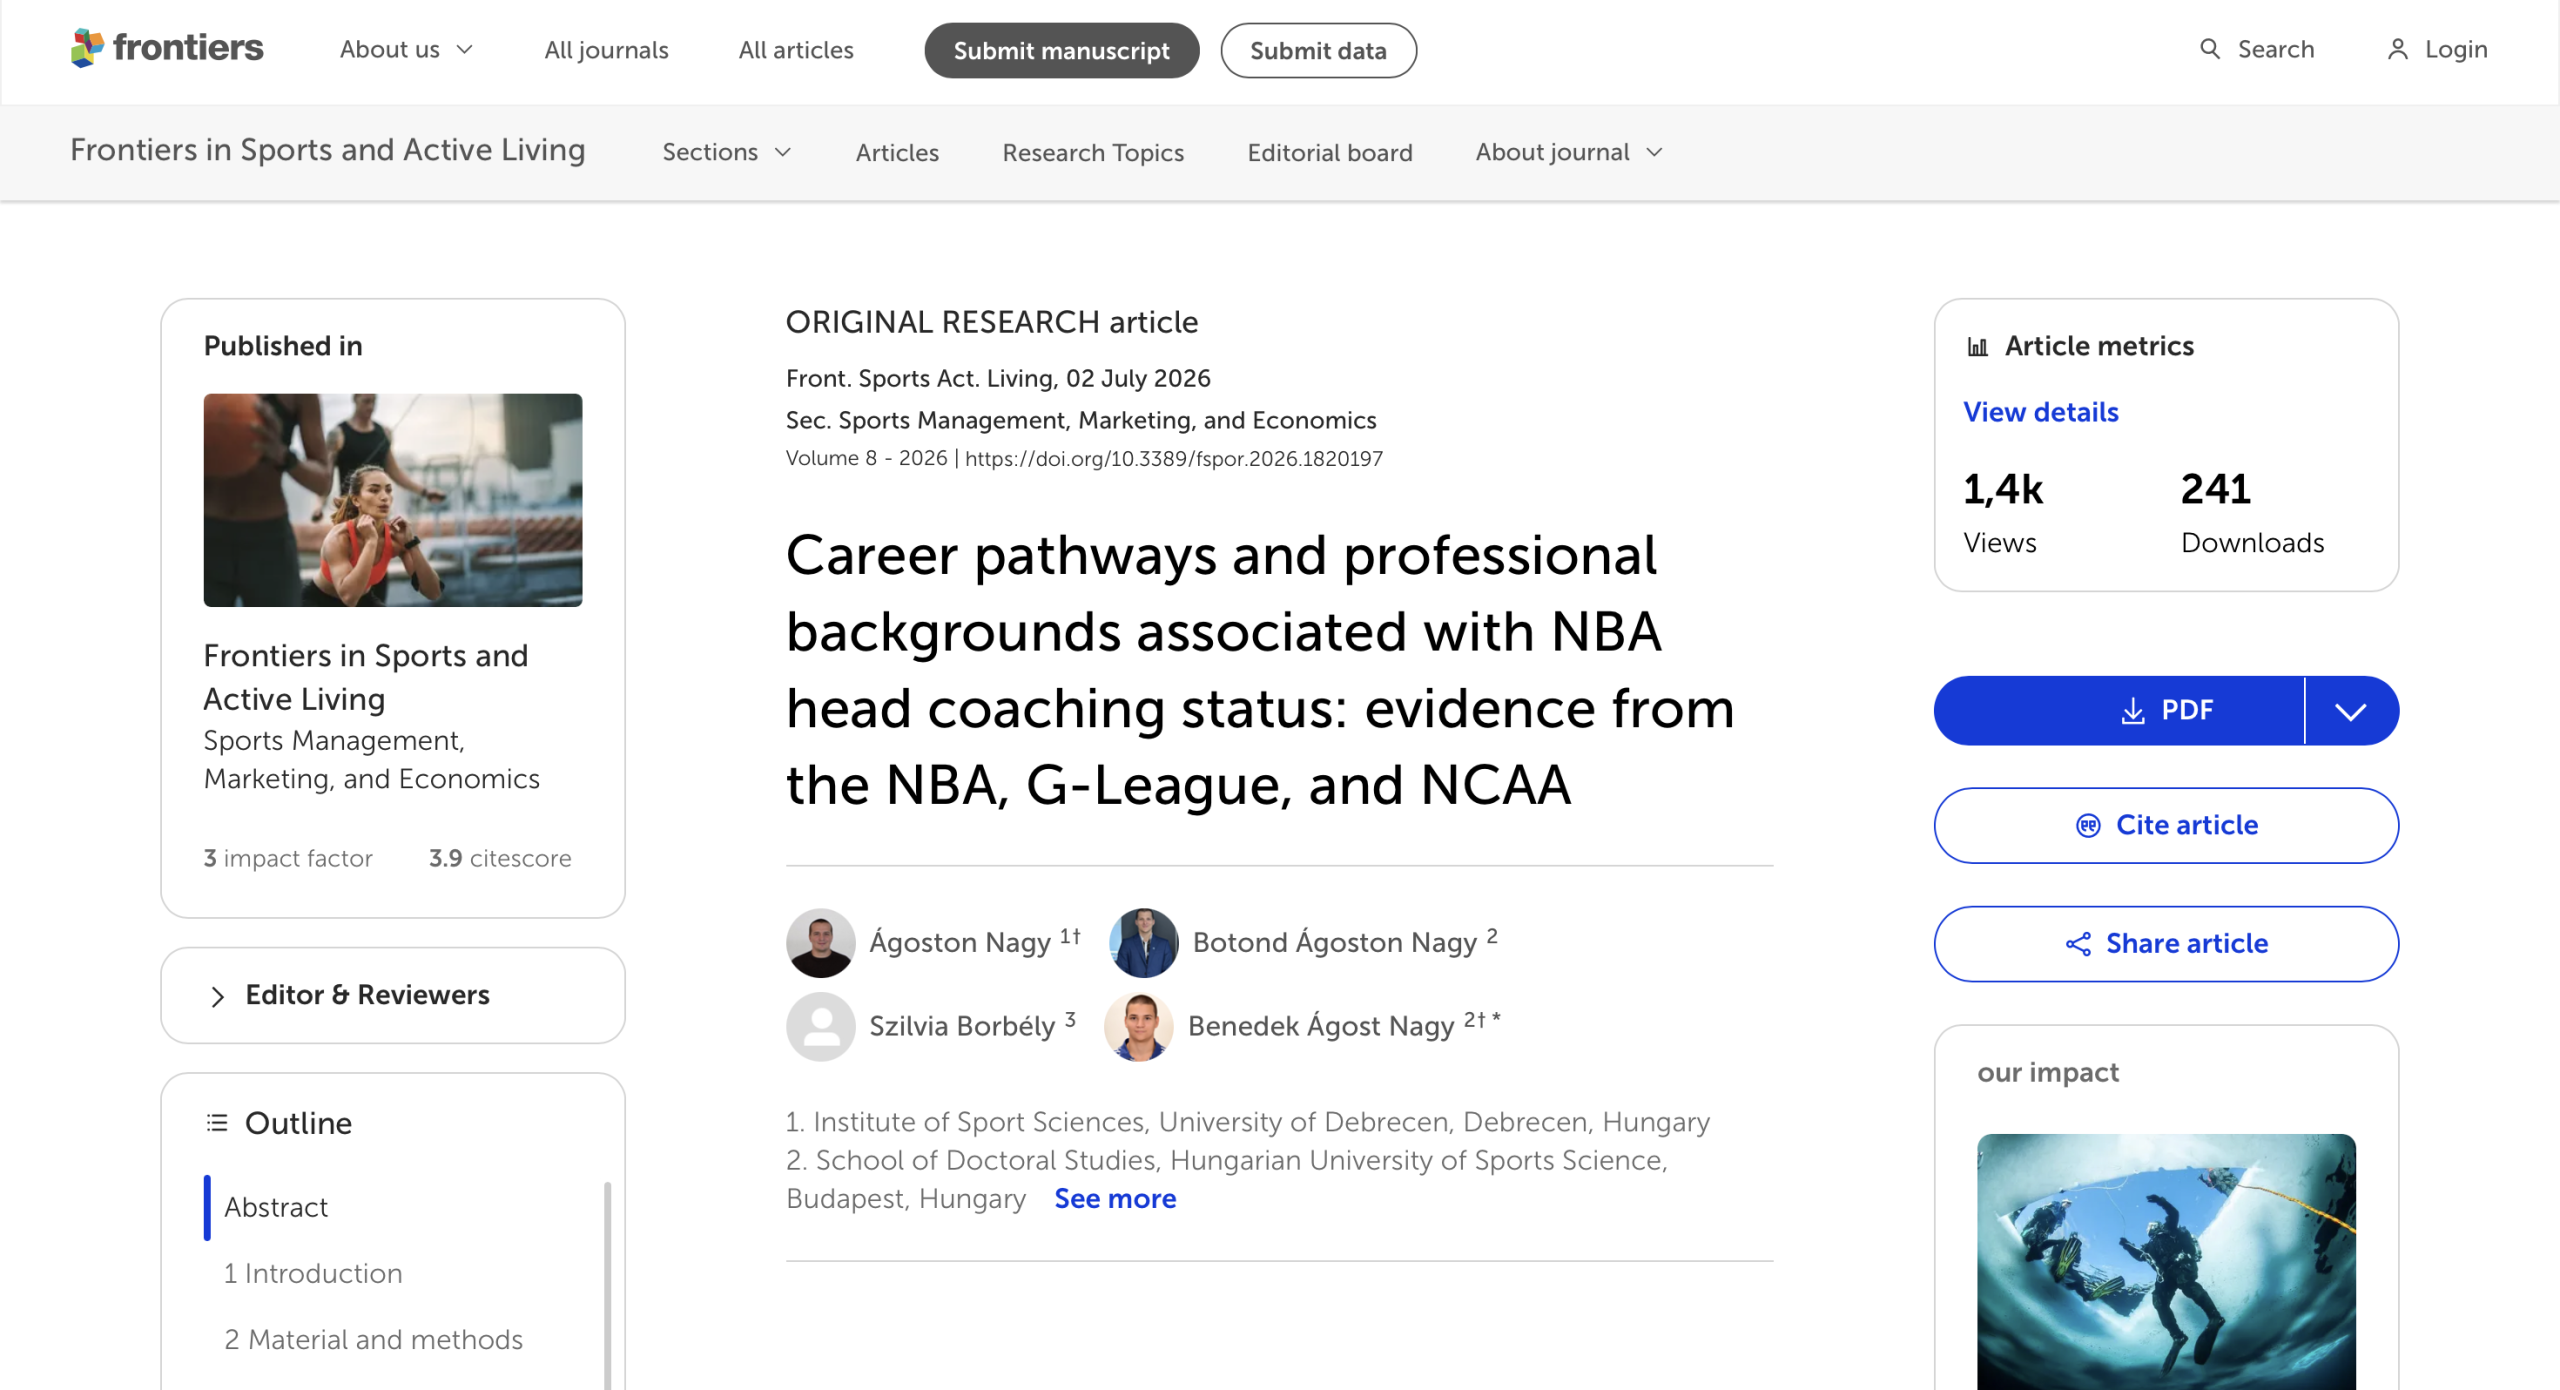Viewport: 2560px width, 1390px height.
Task: Open the PDF options dropdown arrow
Action: [x=2351, y=711]
